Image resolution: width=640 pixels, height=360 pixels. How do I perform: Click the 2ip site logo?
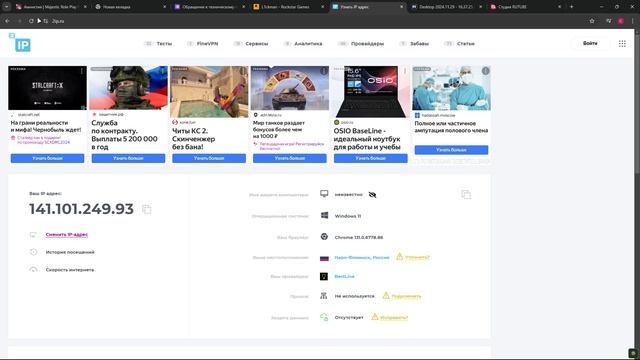[x=20, y=43]
